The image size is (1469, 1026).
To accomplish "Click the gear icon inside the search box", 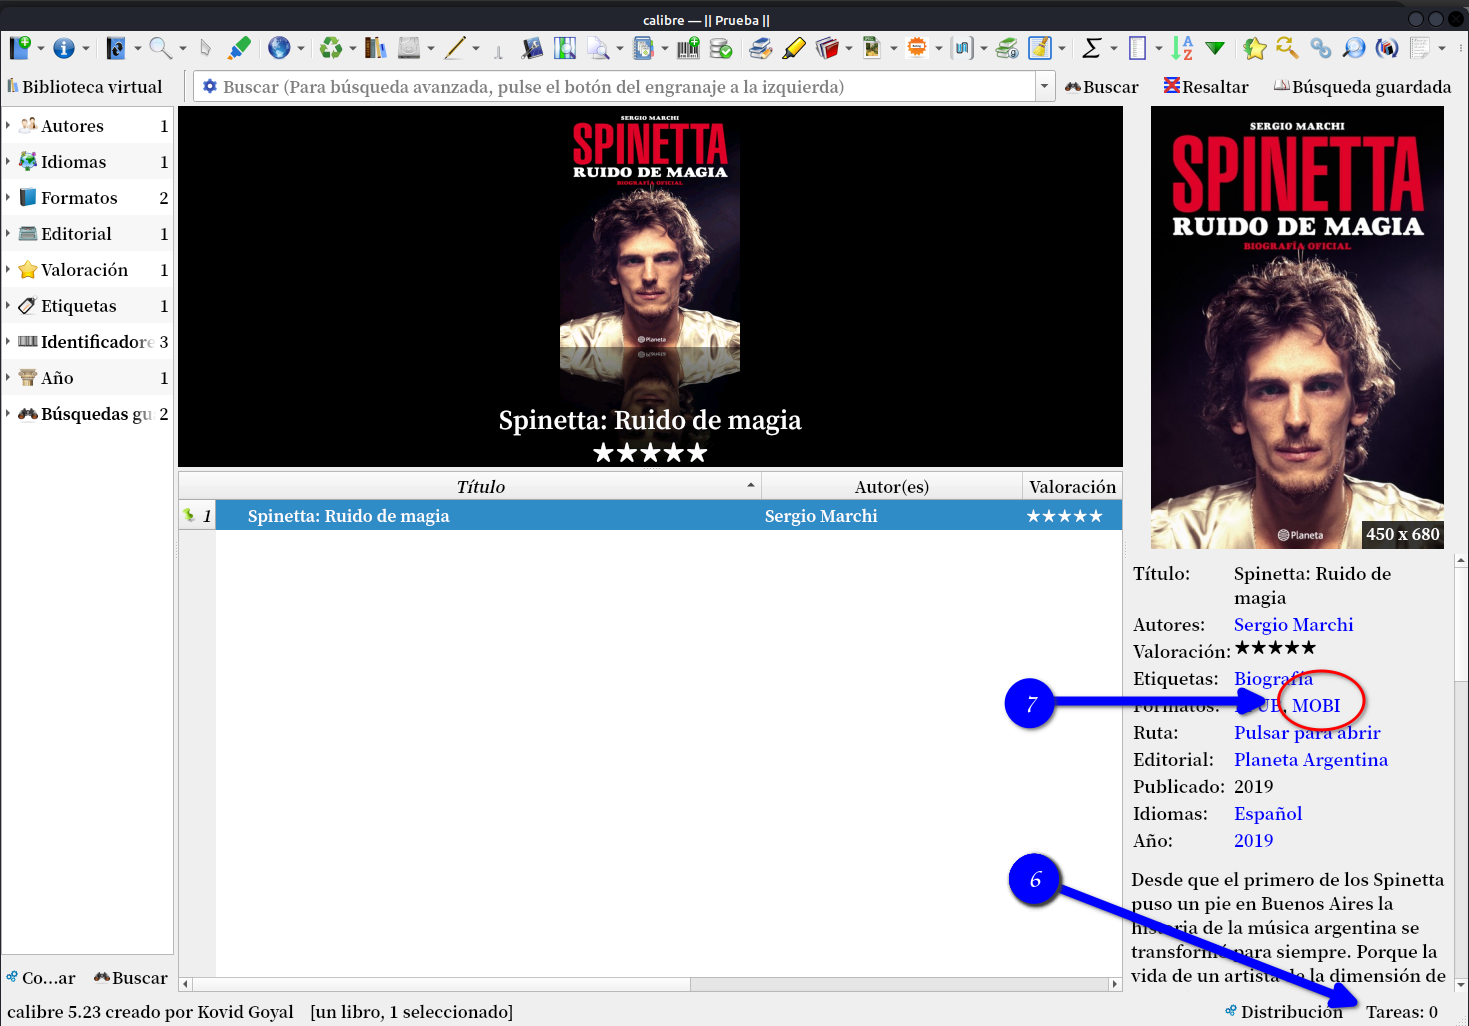I will (210, 86).
